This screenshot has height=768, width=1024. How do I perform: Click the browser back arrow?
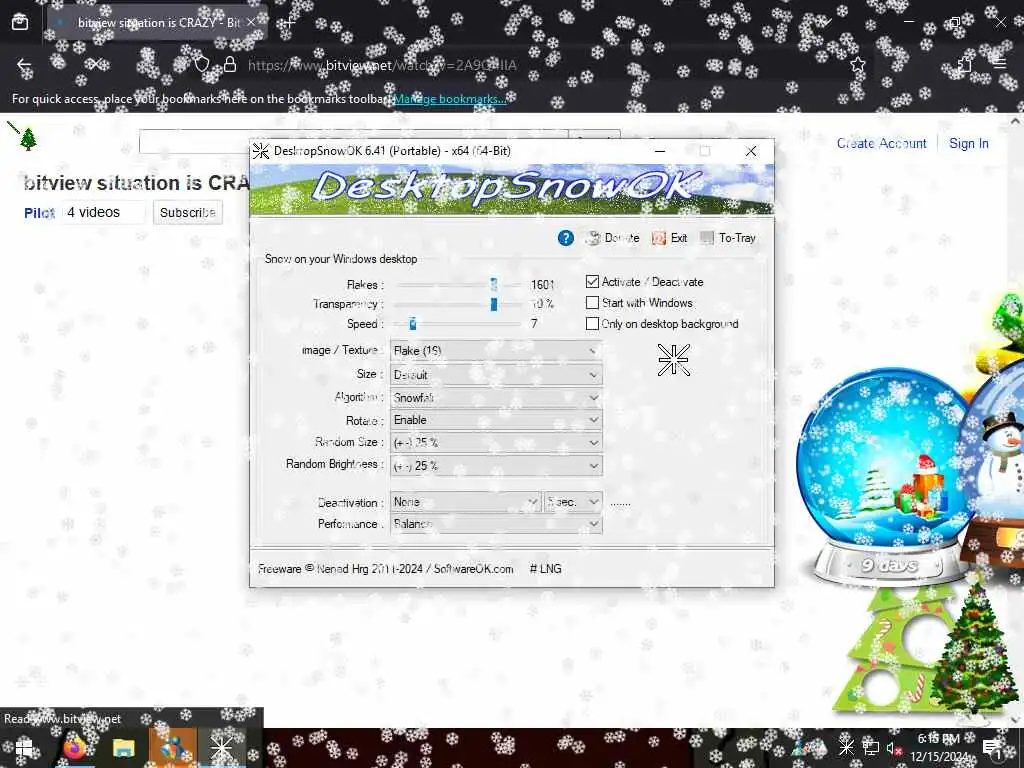[x=24, y=65]
